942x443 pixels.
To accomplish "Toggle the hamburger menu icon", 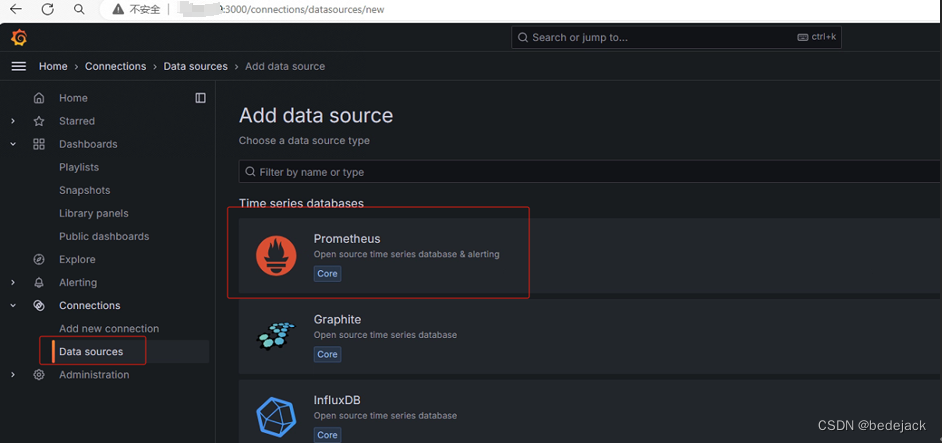I will coord(18,66).
